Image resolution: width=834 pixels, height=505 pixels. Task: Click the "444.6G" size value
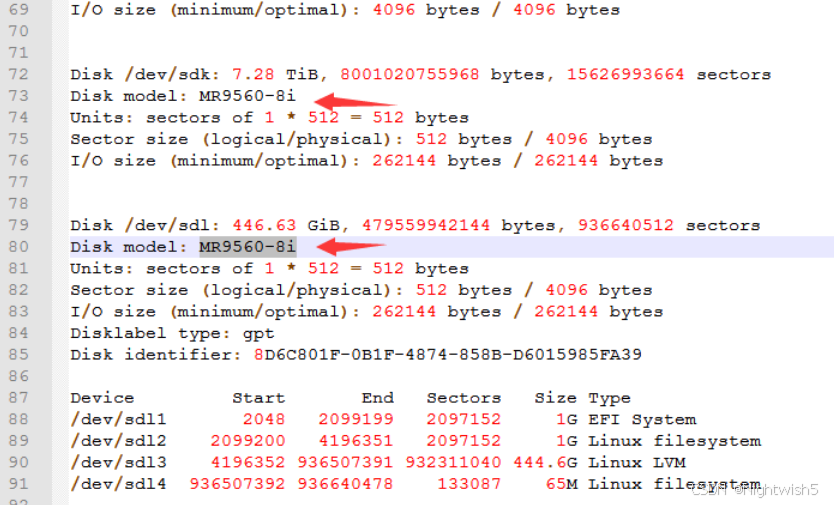tap(545, 462)
